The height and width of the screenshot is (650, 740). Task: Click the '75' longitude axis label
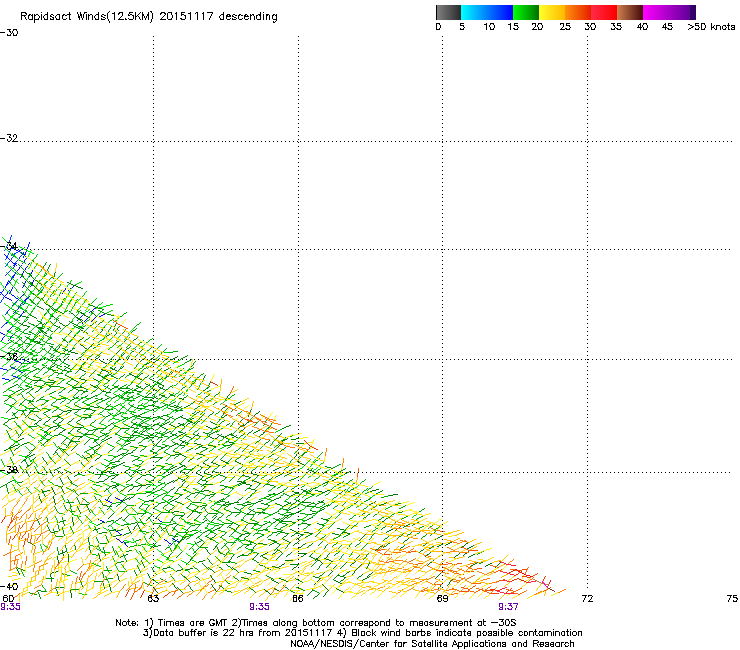(x=732, y=599)
